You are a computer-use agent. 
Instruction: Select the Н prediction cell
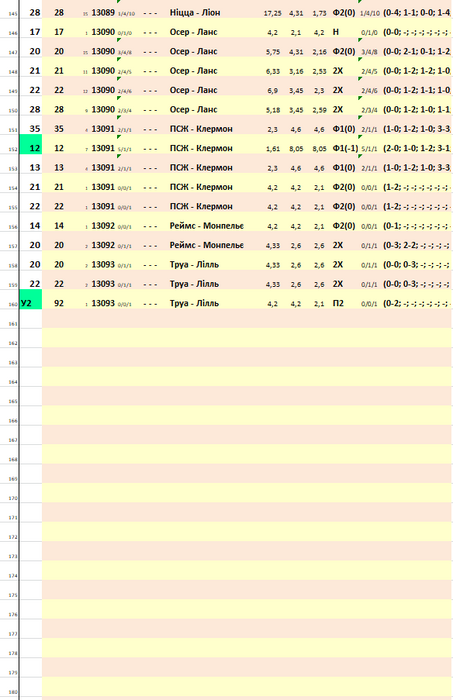tap(336, 32)
